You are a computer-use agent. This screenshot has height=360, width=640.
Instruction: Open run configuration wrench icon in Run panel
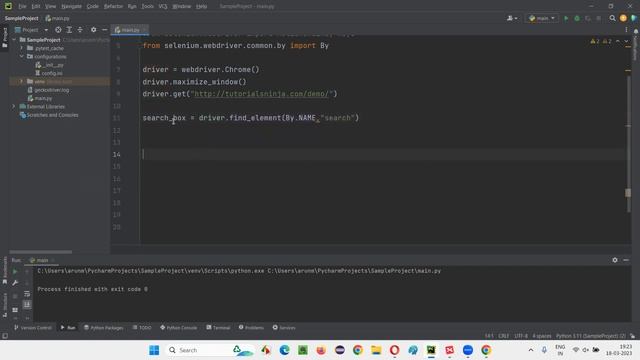coord(15,283)
